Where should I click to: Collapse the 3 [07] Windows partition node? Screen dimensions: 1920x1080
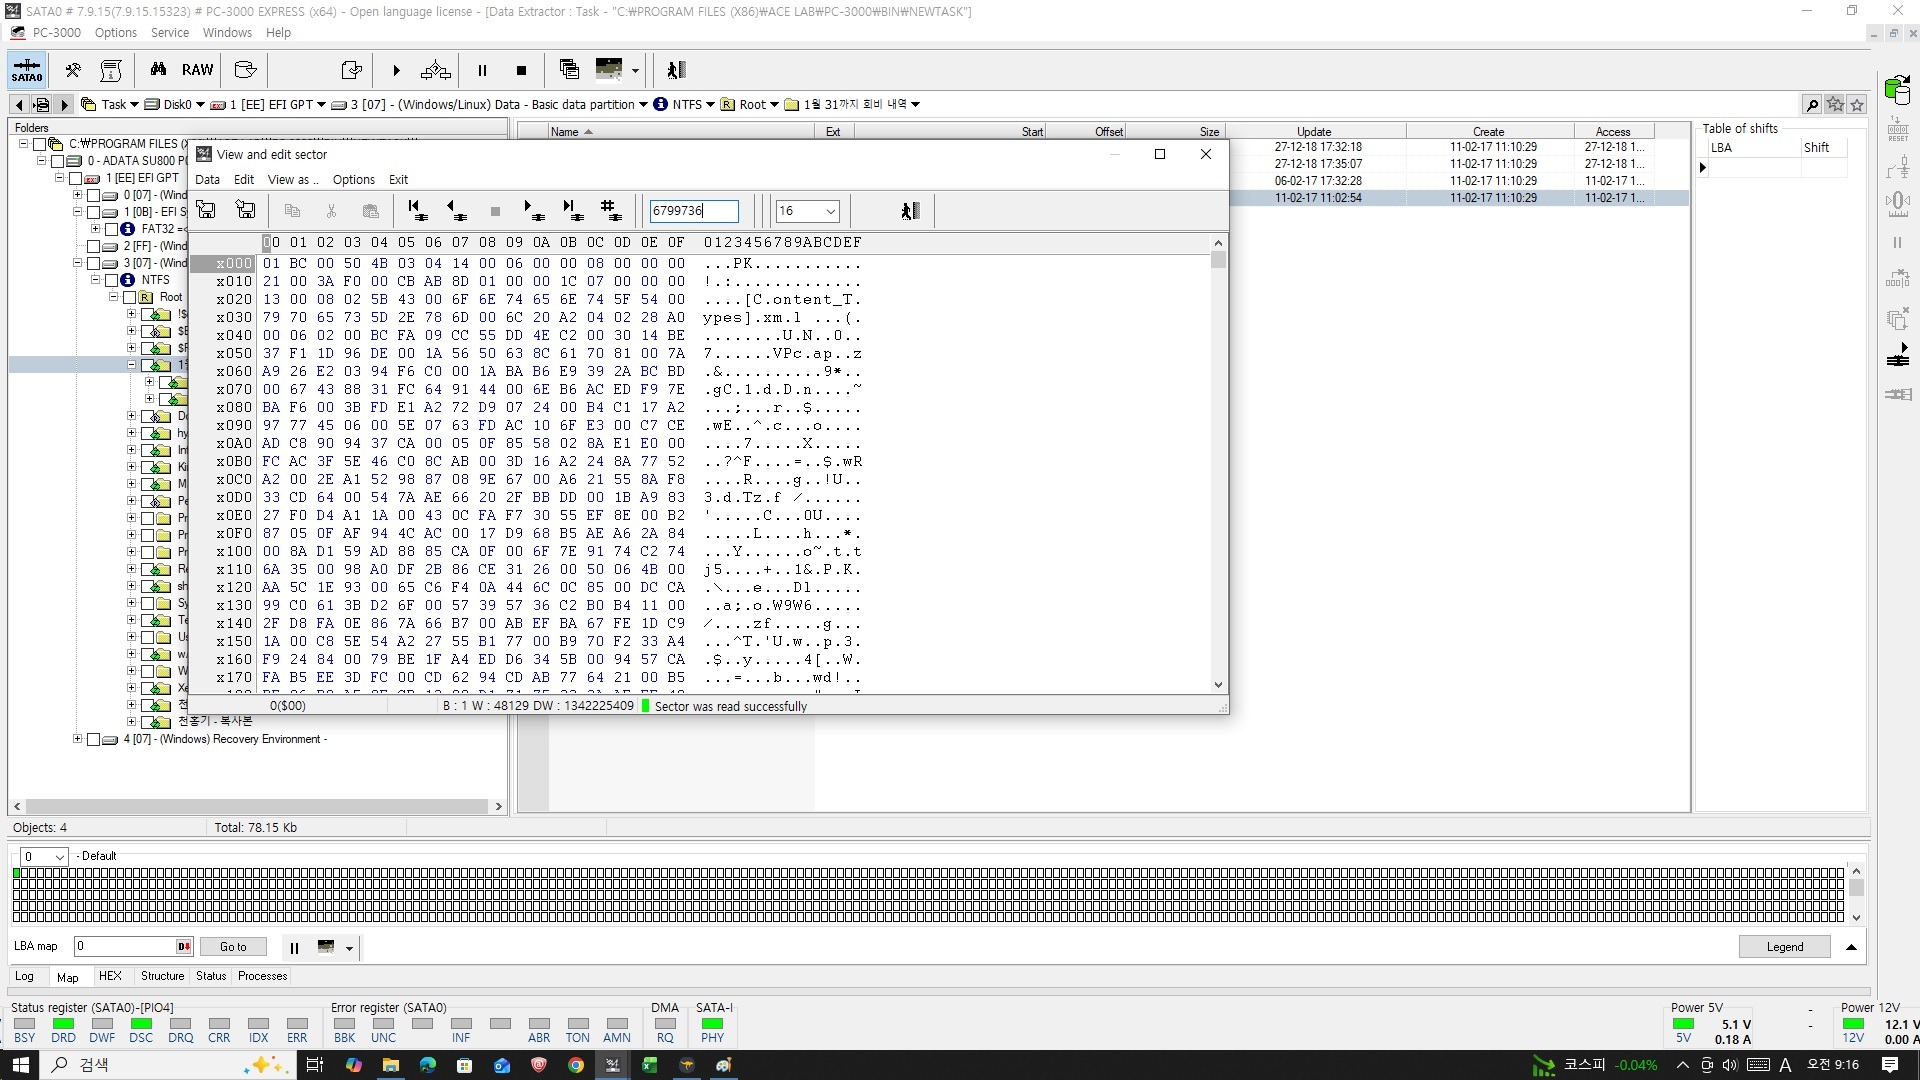[x=78, y=263]
